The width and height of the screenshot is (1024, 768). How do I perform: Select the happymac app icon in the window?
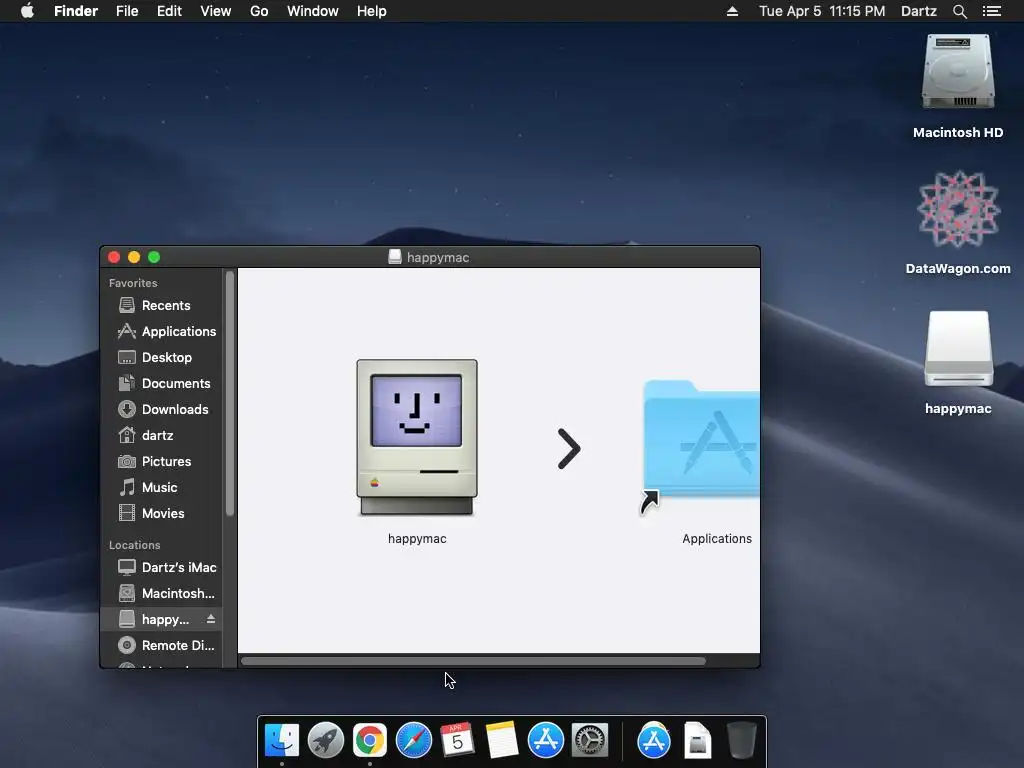click(x=417, y=438)
